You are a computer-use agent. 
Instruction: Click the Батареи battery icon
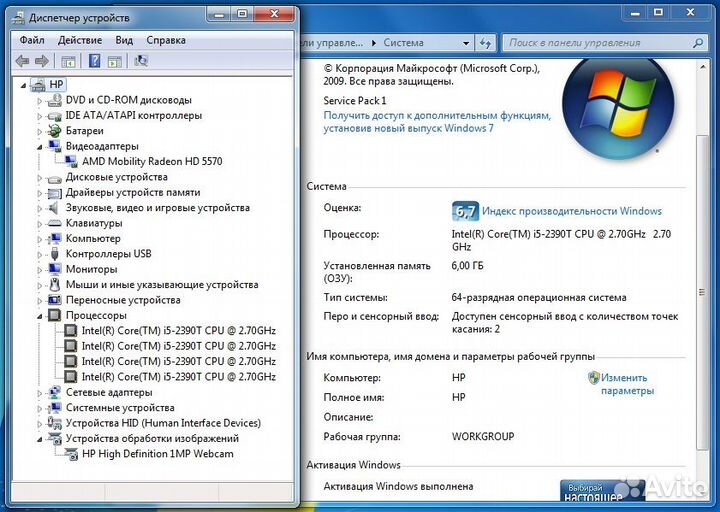[x=55, y=131]
